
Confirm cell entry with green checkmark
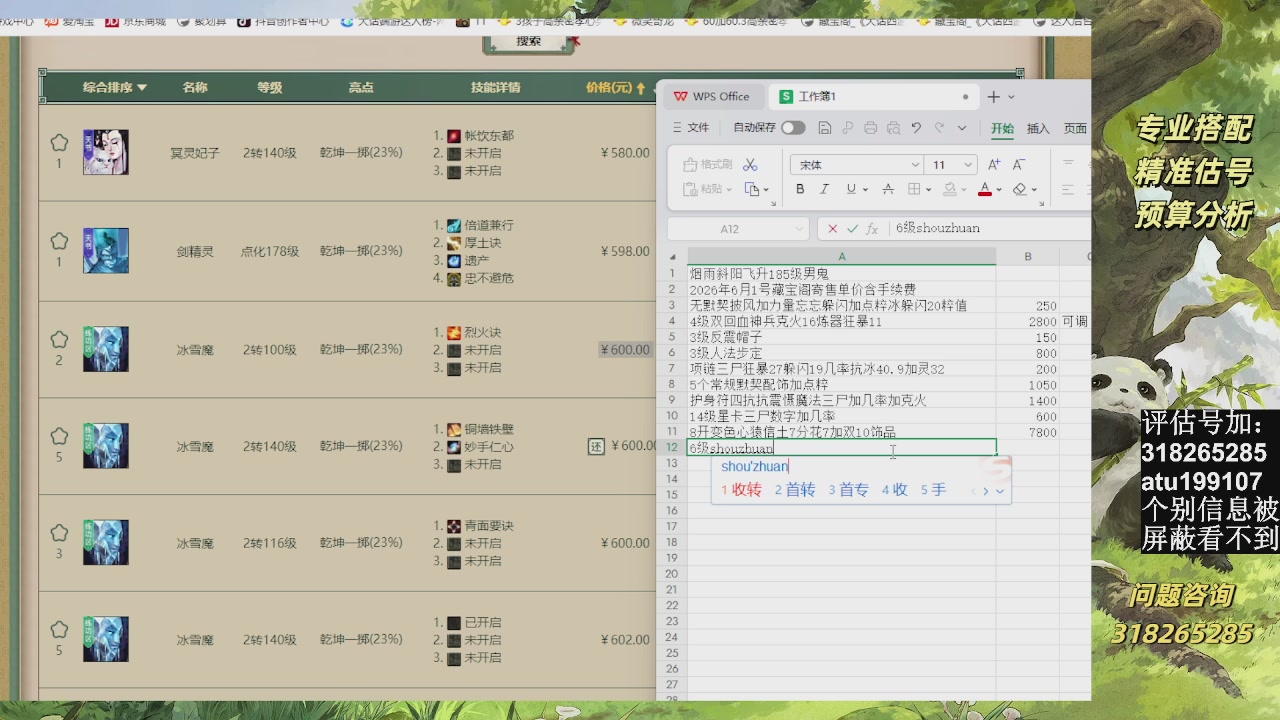852,229
